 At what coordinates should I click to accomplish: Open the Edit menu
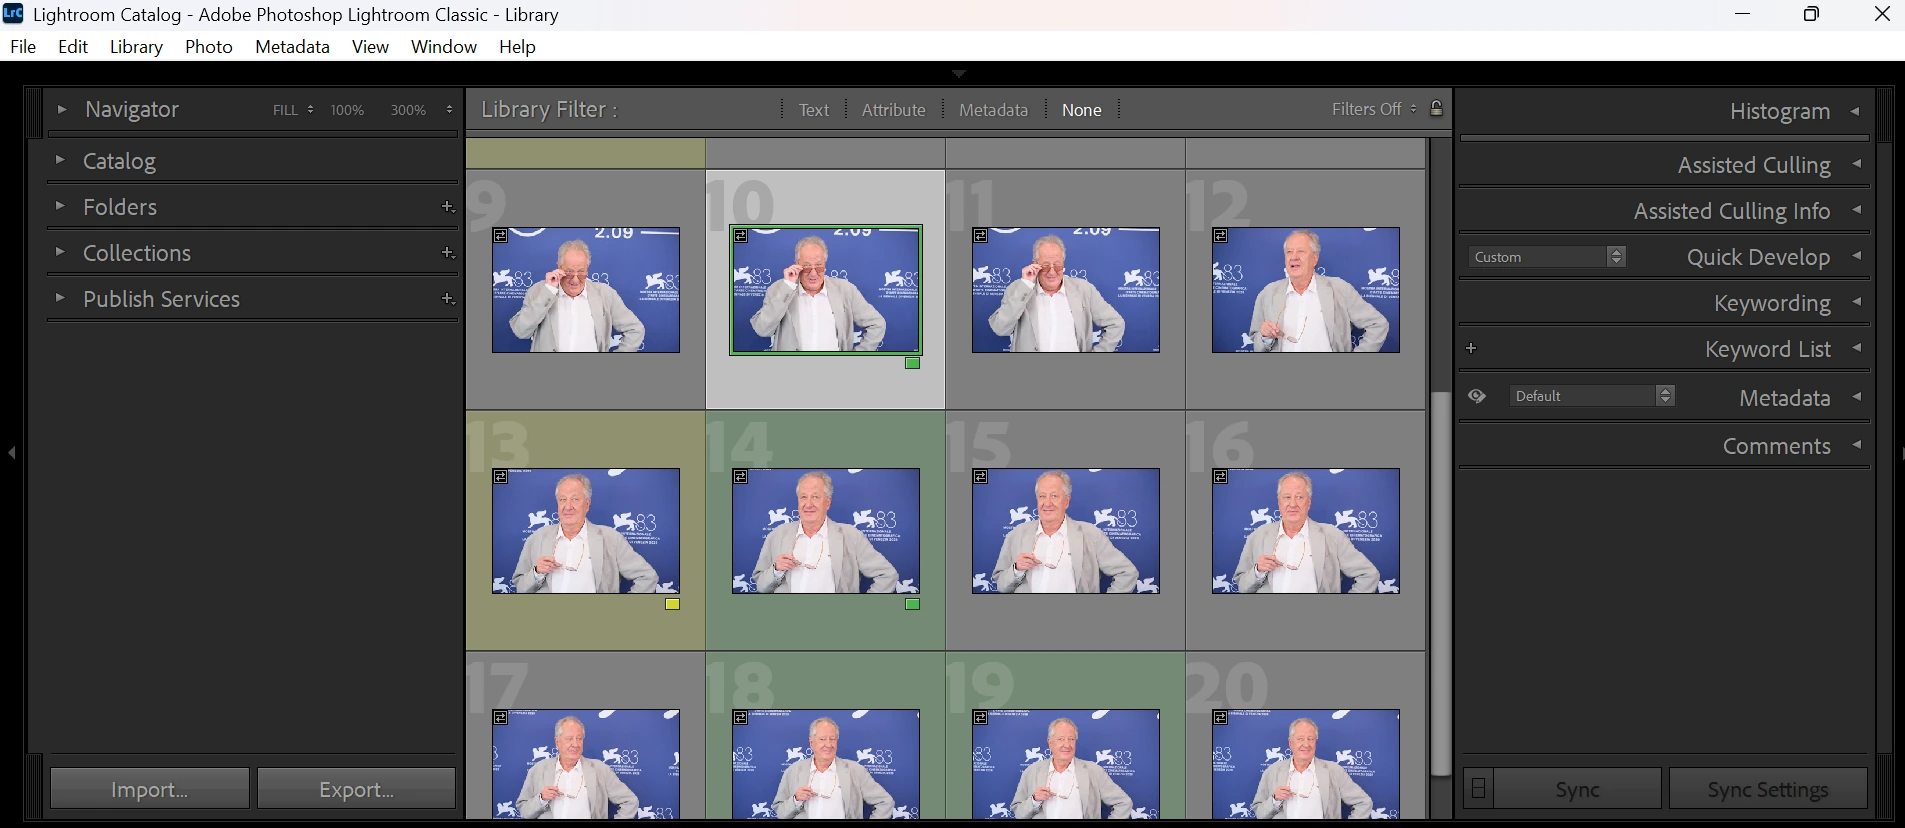click(73, 46)
